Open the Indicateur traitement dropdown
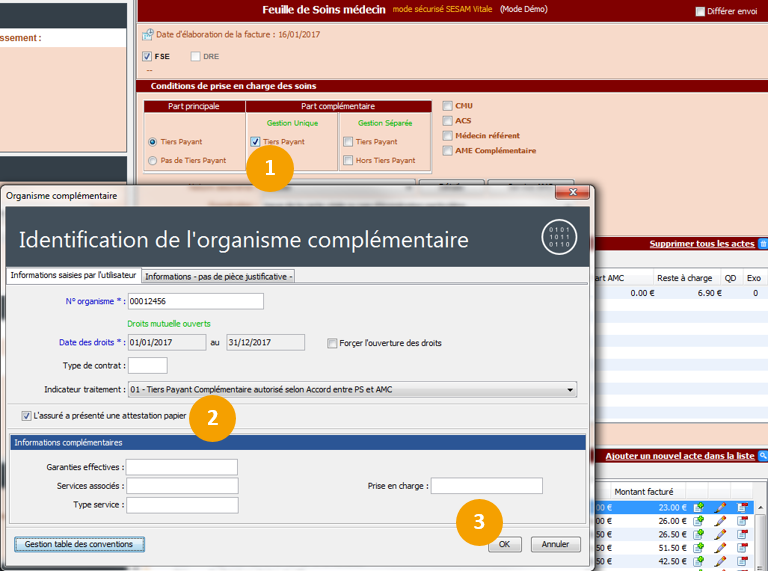The height and width of the screenshot is (571, 768). tap(570, 390)
